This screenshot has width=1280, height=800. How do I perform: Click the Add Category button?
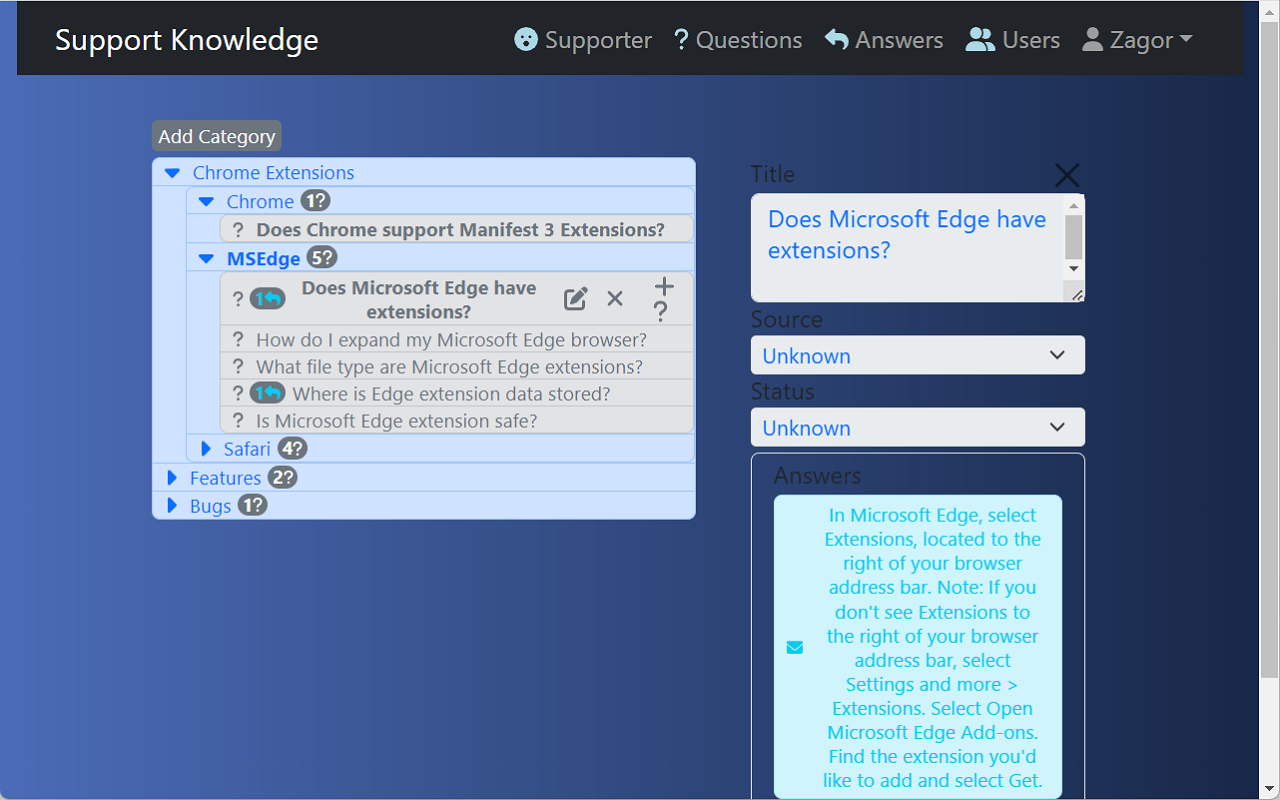coord(217,136)
